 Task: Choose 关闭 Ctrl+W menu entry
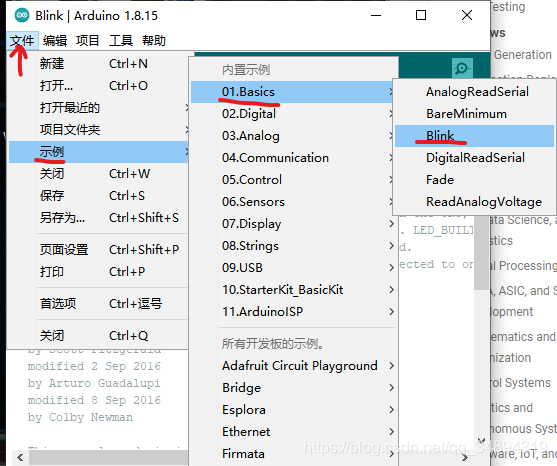point(98,174)
